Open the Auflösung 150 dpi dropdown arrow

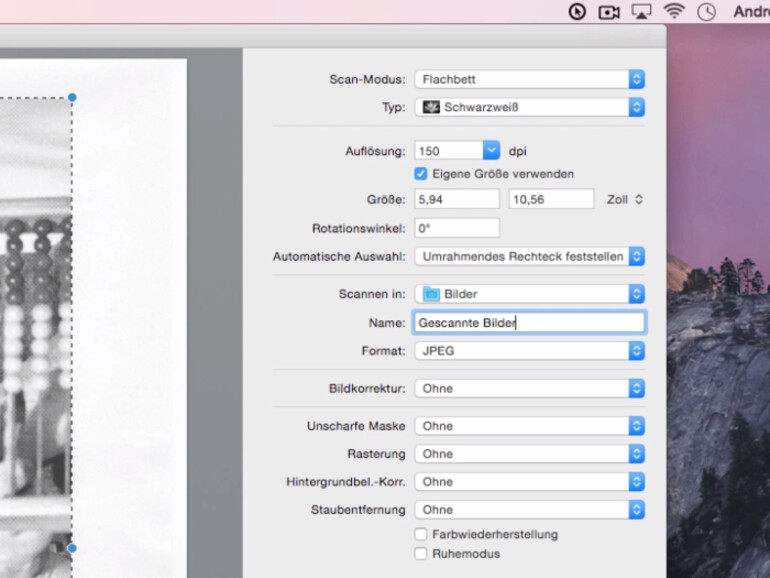491,151
